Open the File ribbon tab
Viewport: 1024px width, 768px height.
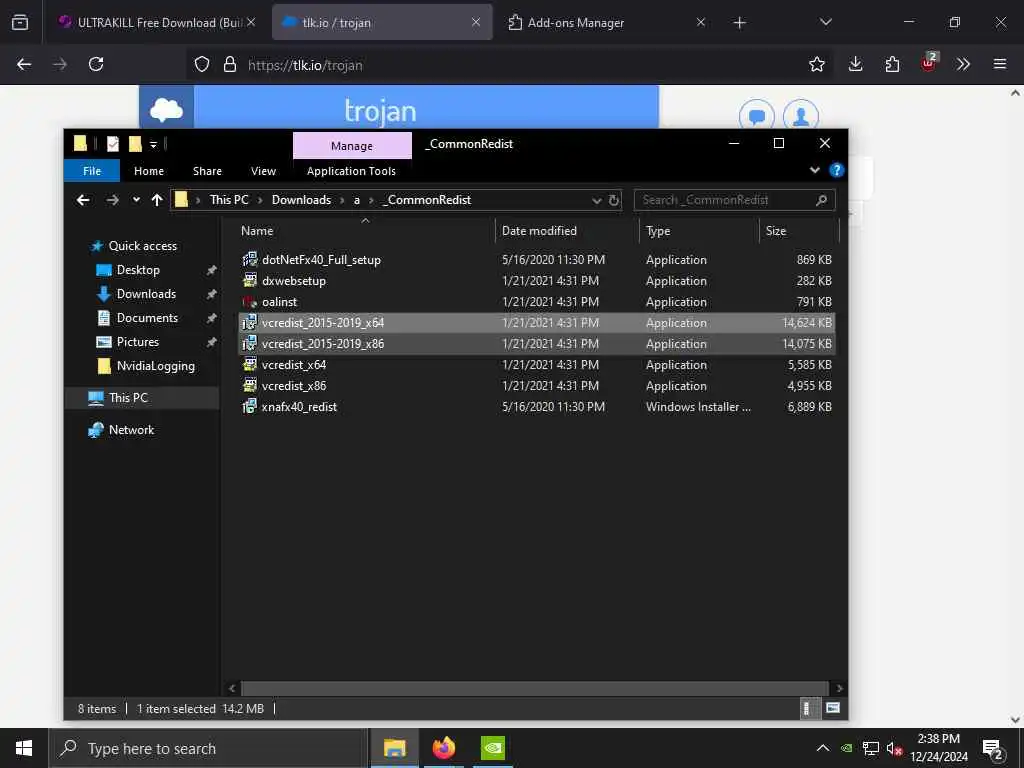pos(92,170)
